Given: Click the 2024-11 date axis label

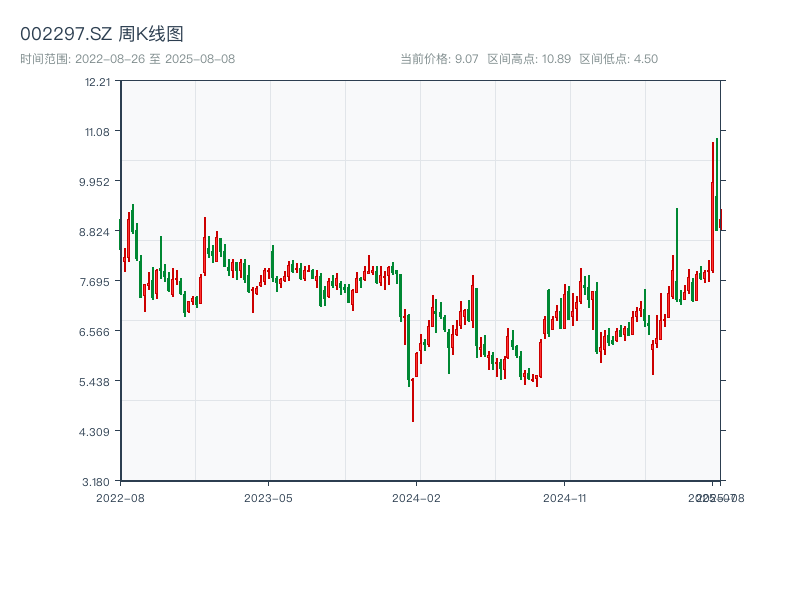Looking at the screenshot, I should tap(565, 497).
